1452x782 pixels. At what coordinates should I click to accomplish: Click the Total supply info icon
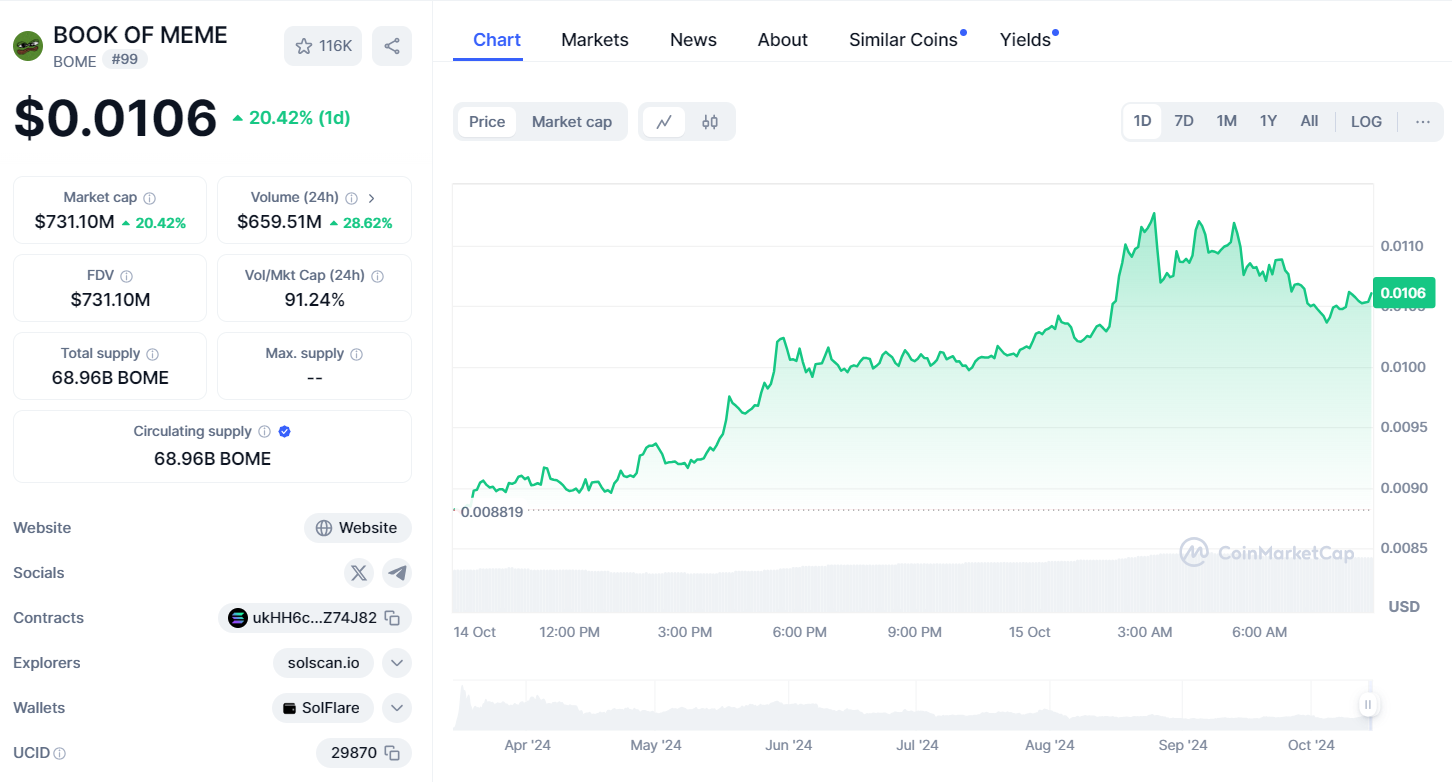[152, 354]
